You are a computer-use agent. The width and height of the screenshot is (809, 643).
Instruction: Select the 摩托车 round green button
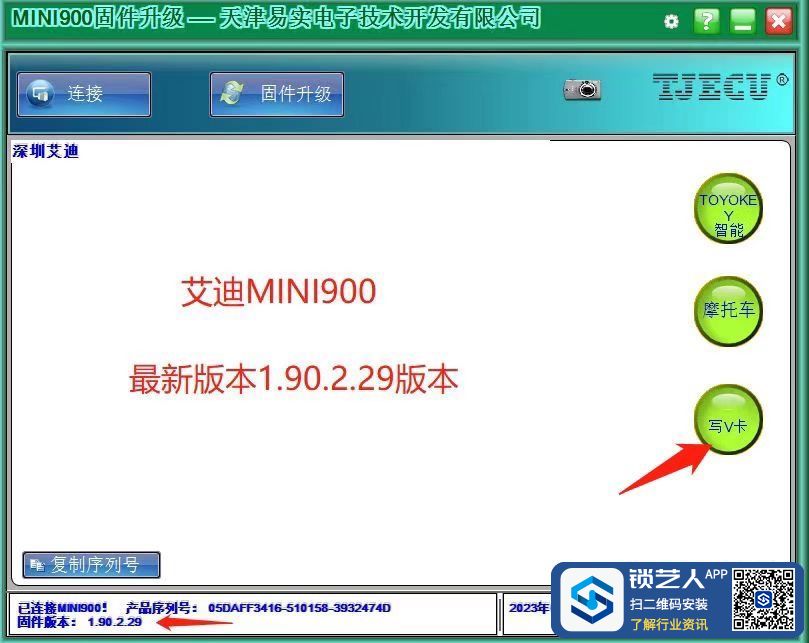tap(728, 311)
